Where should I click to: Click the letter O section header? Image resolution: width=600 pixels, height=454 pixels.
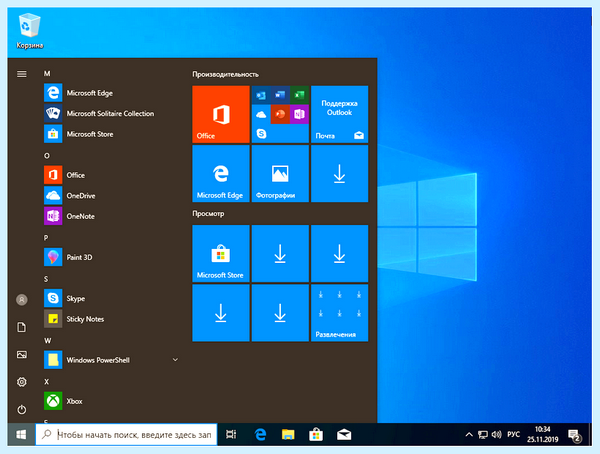click(47, 156)
